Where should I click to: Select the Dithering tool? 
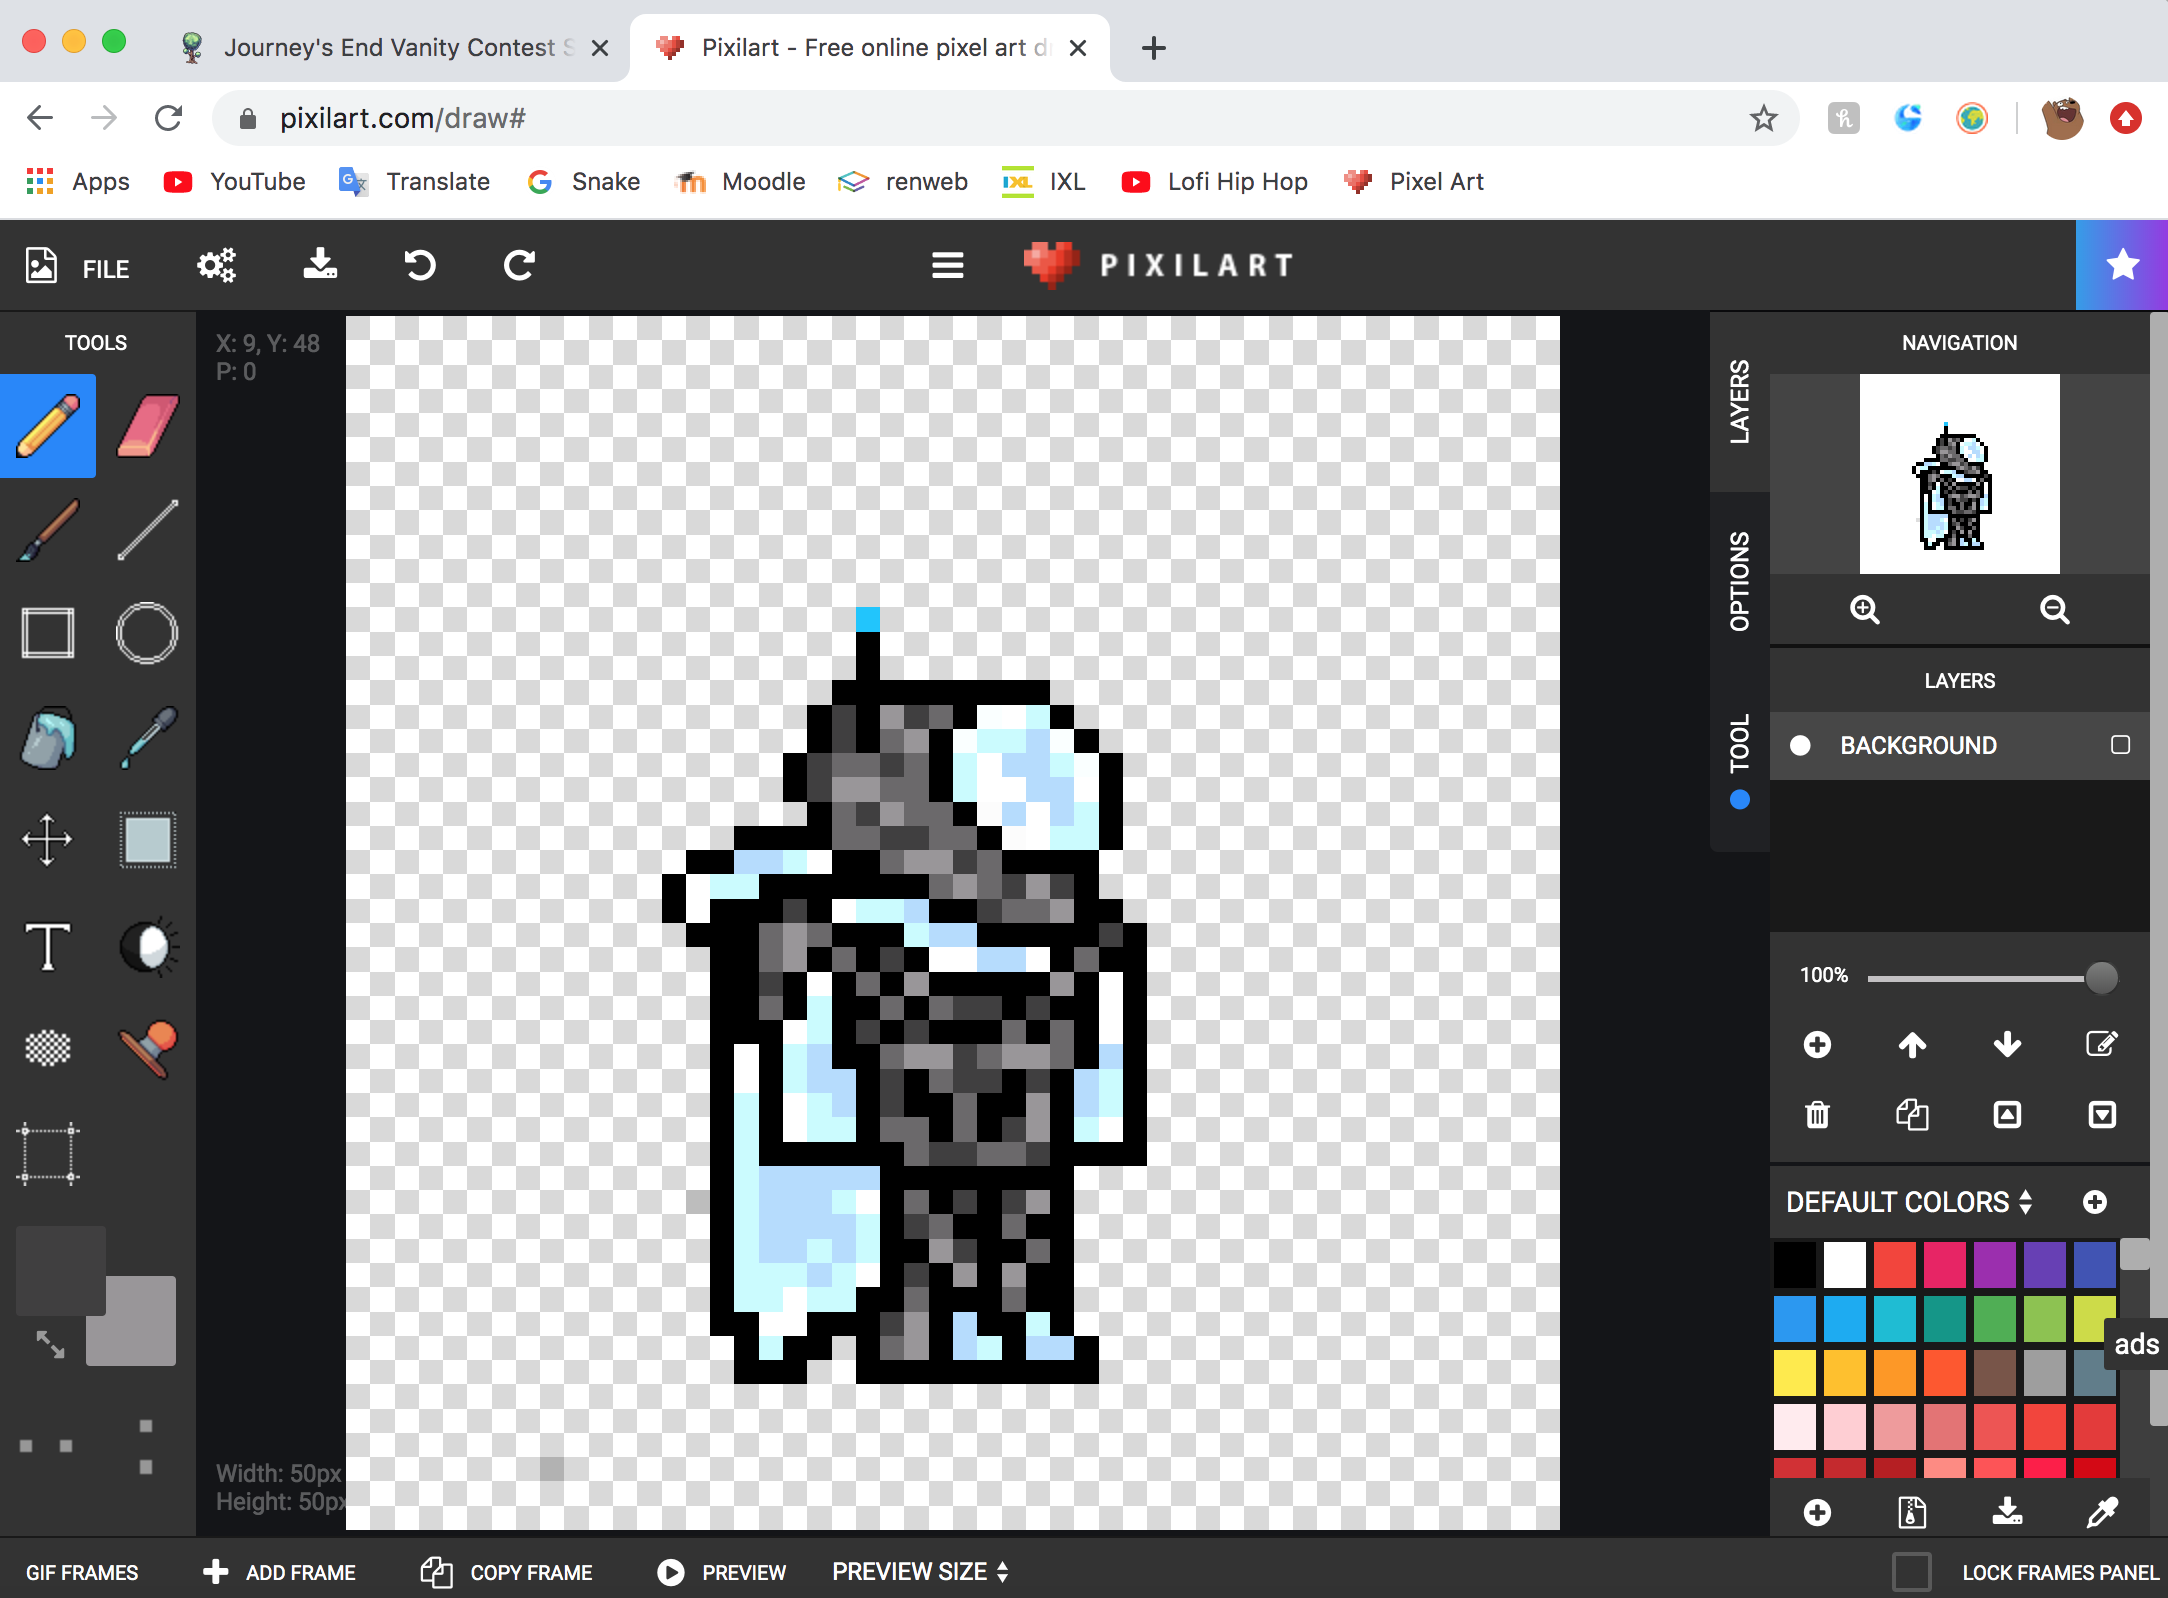click(49, 1046)
